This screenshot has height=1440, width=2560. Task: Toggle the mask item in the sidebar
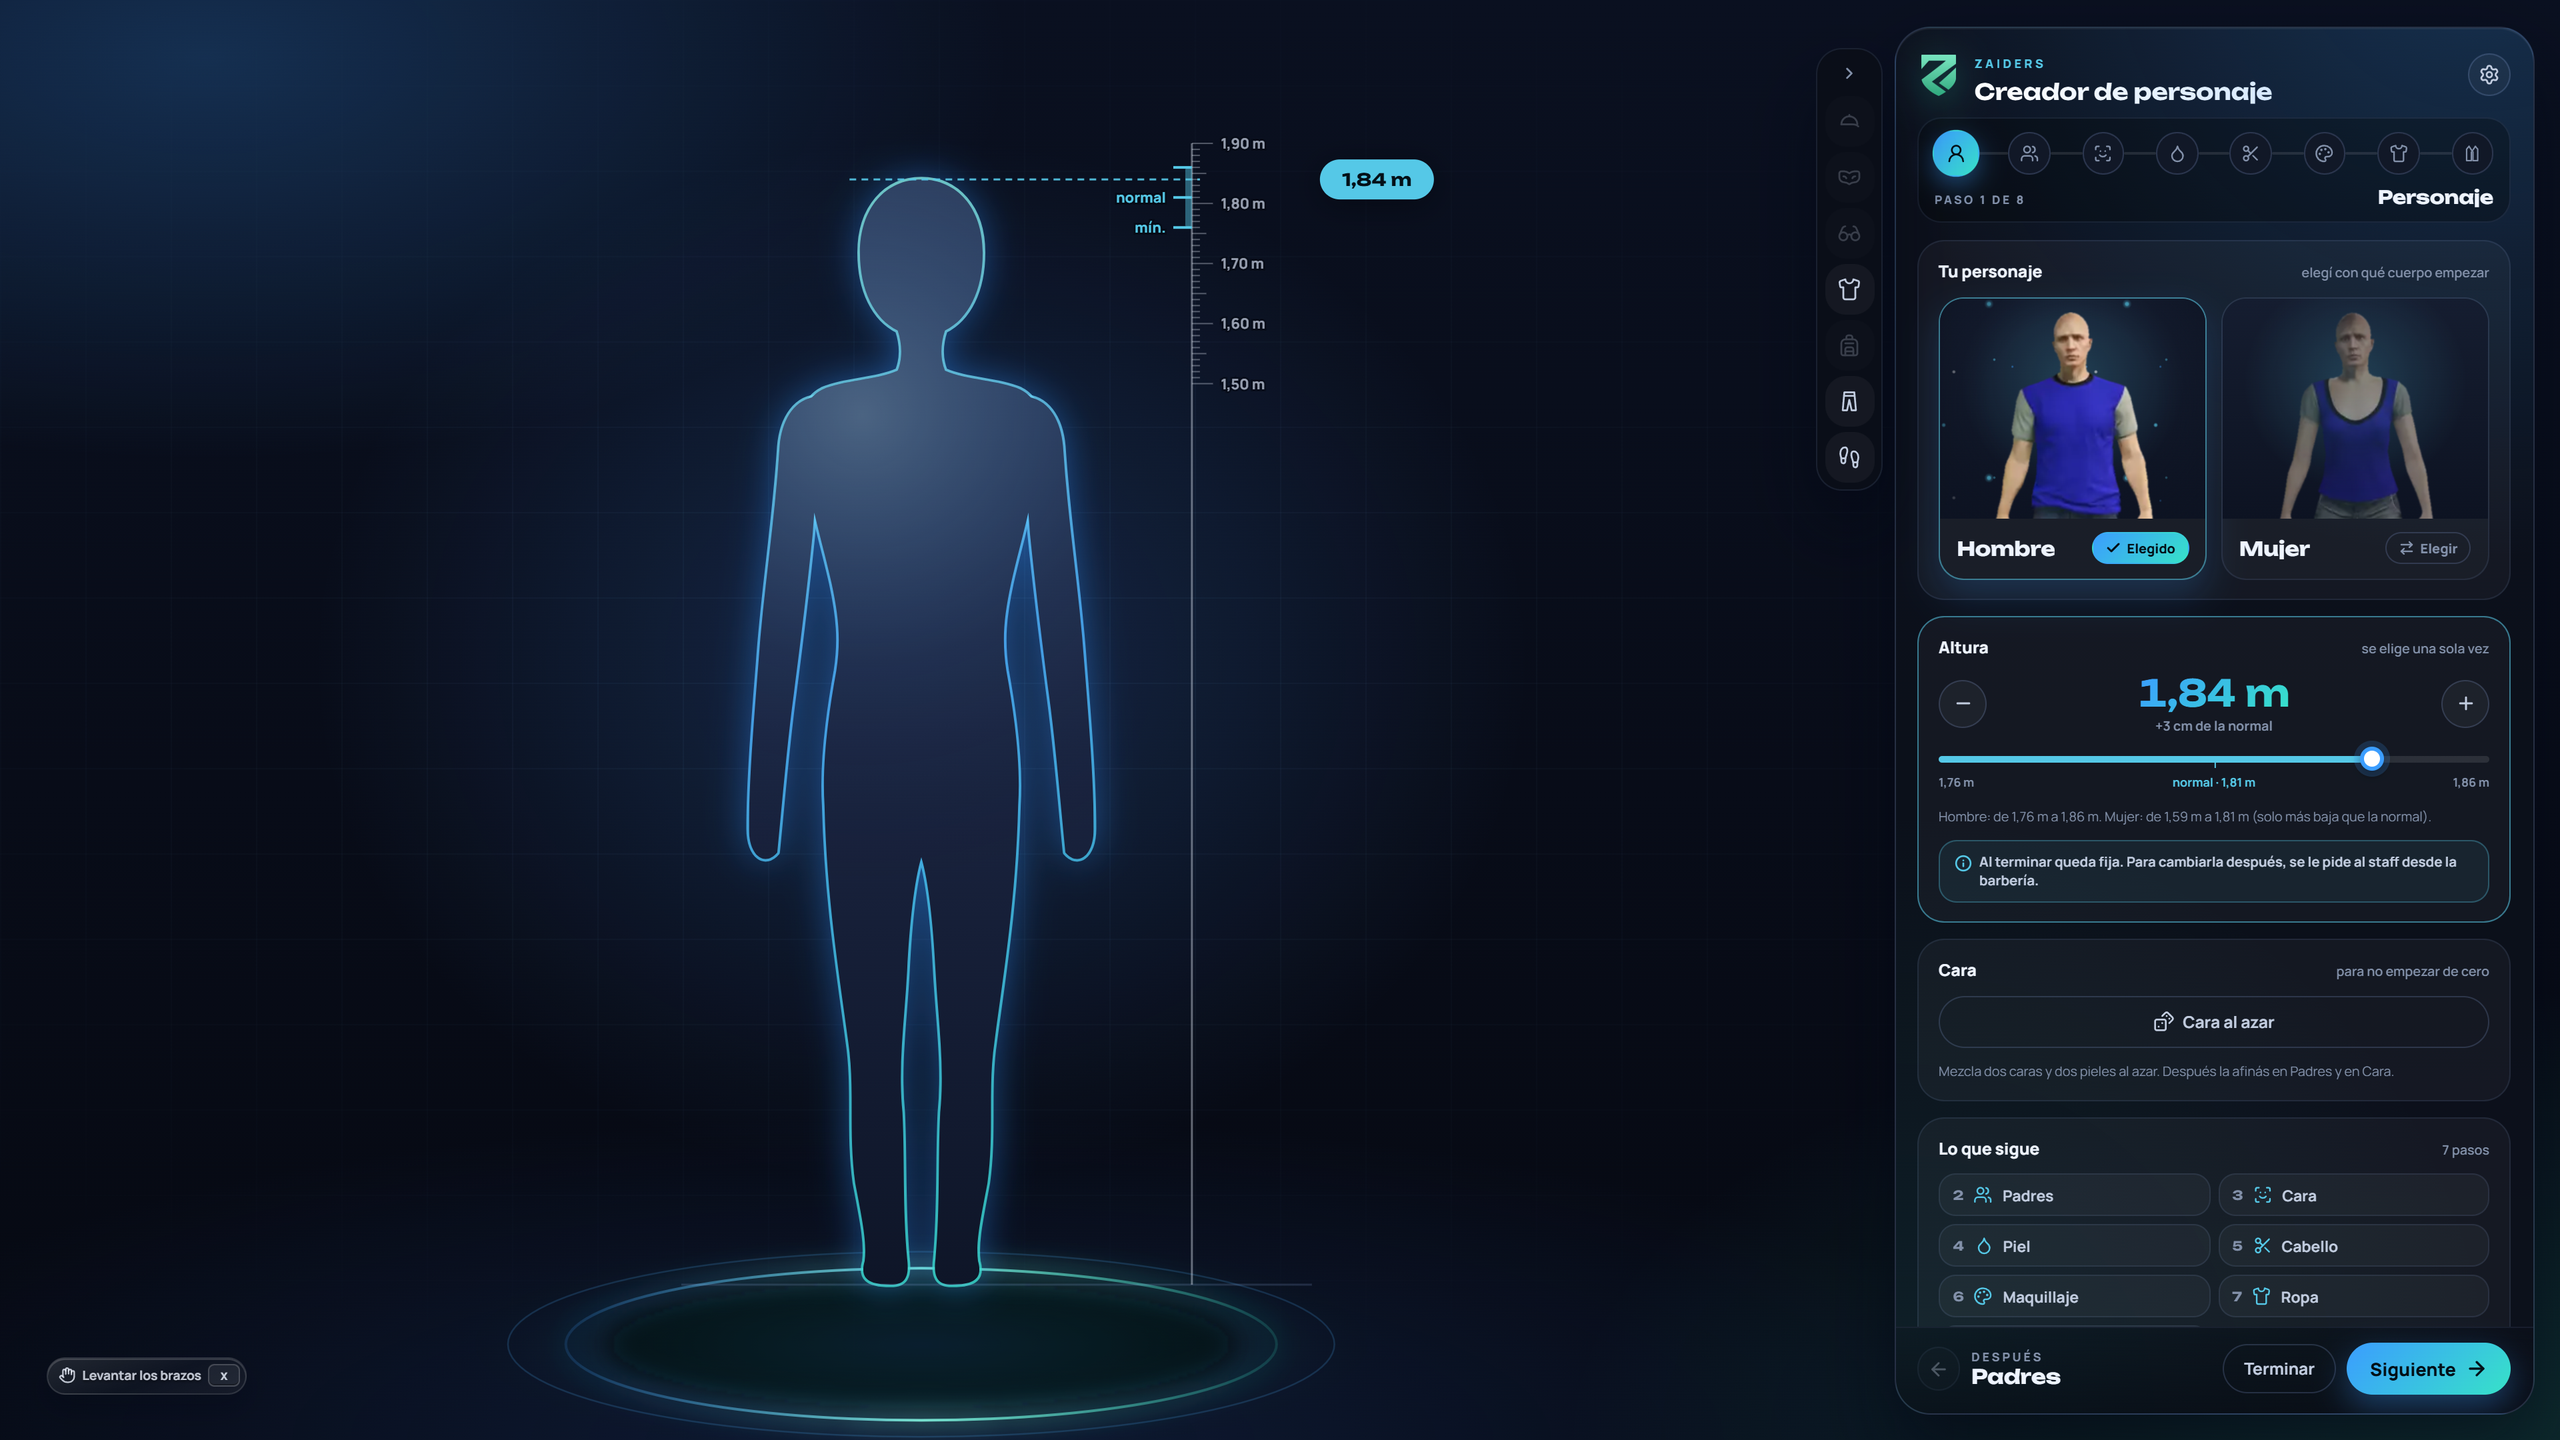click(x=1849, y=178)
